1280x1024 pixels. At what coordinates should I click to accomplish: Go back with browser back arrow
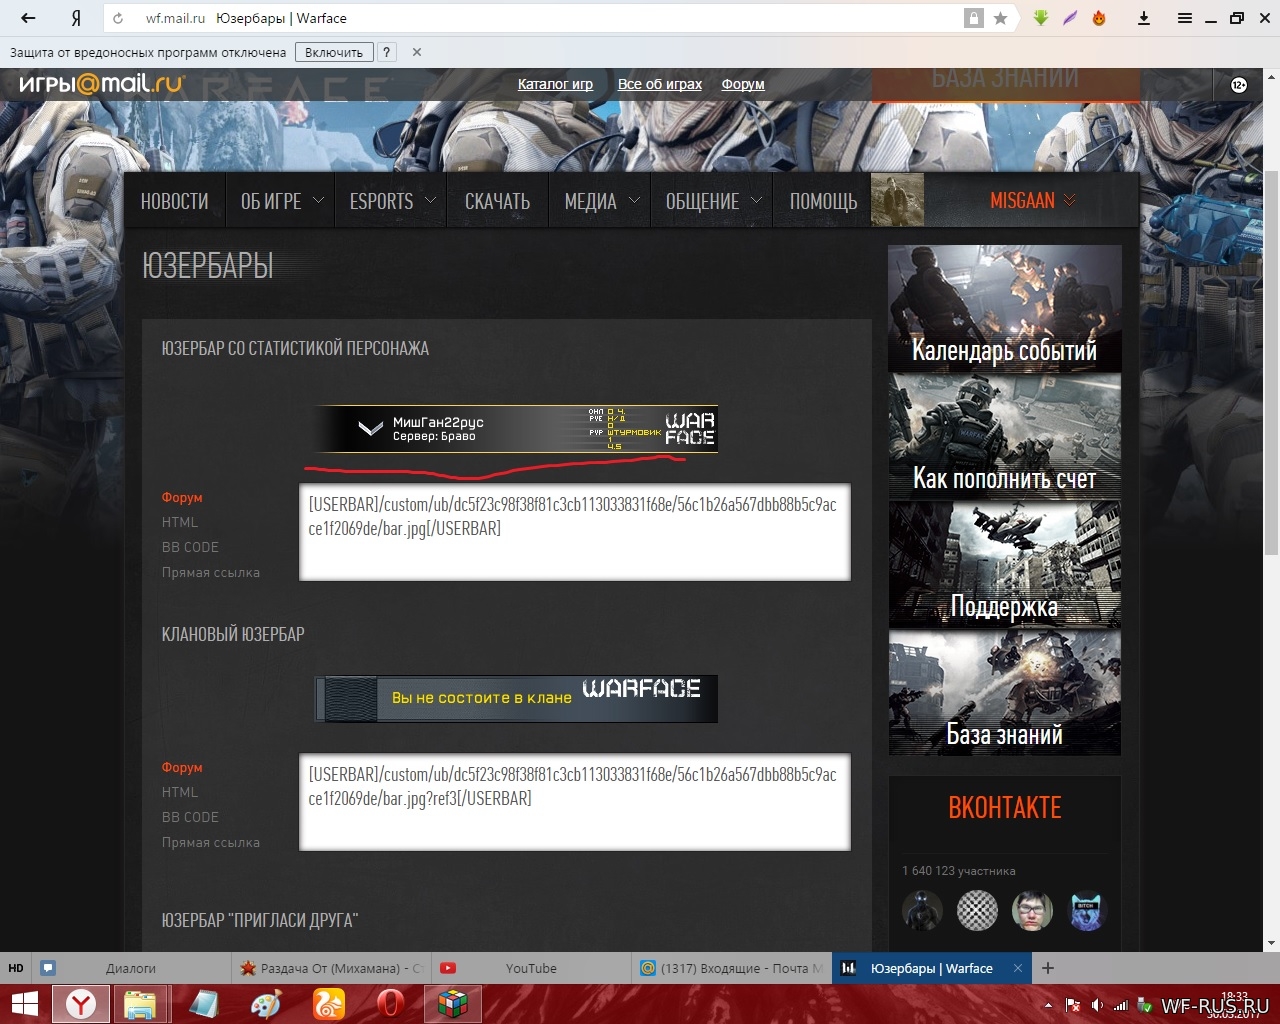[28, 18]
